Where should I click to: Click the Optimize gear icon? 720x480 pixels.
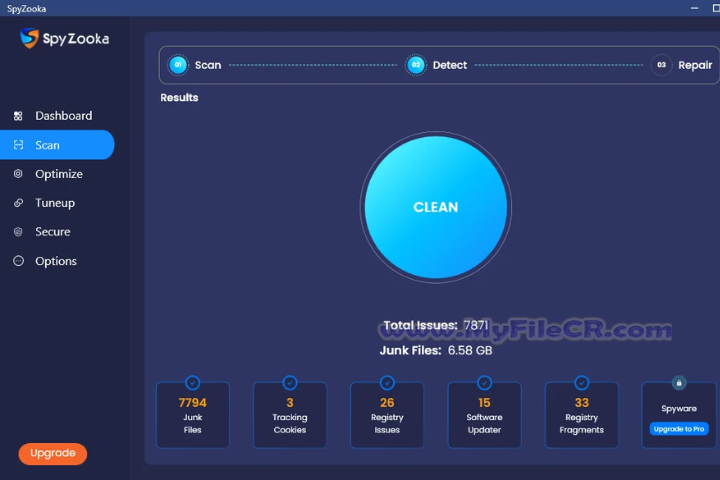(18, 174)
